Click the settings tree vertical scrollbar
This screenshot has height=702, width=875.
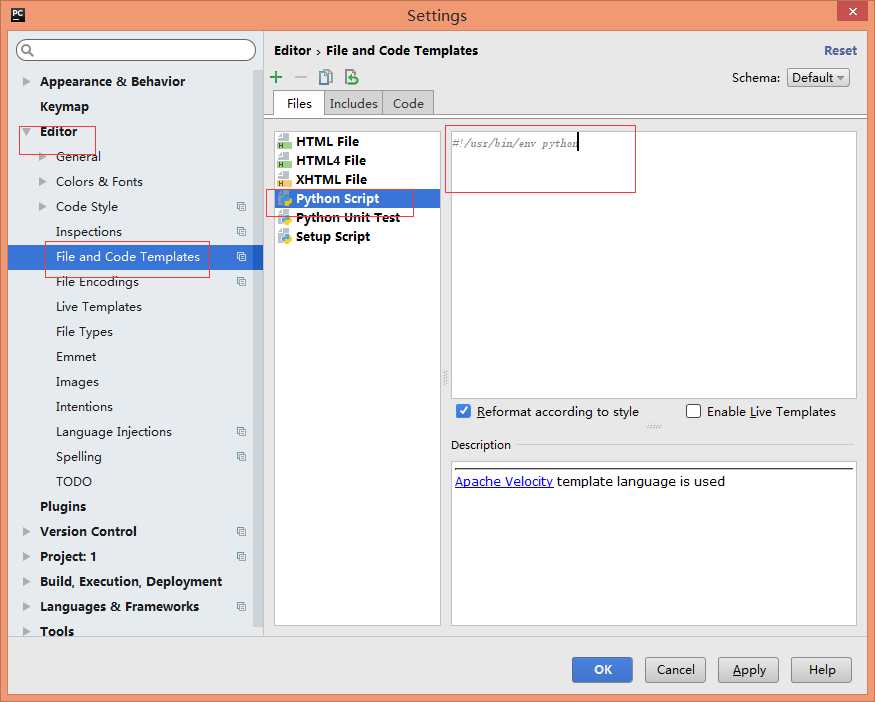257,349
